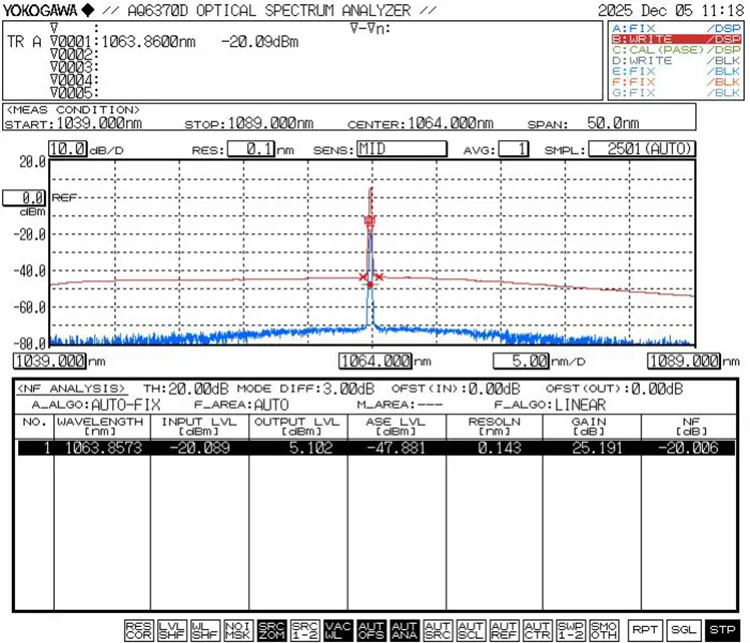
Task: Toggle the AUT OFS indicator
Action: tap(371, 631)
